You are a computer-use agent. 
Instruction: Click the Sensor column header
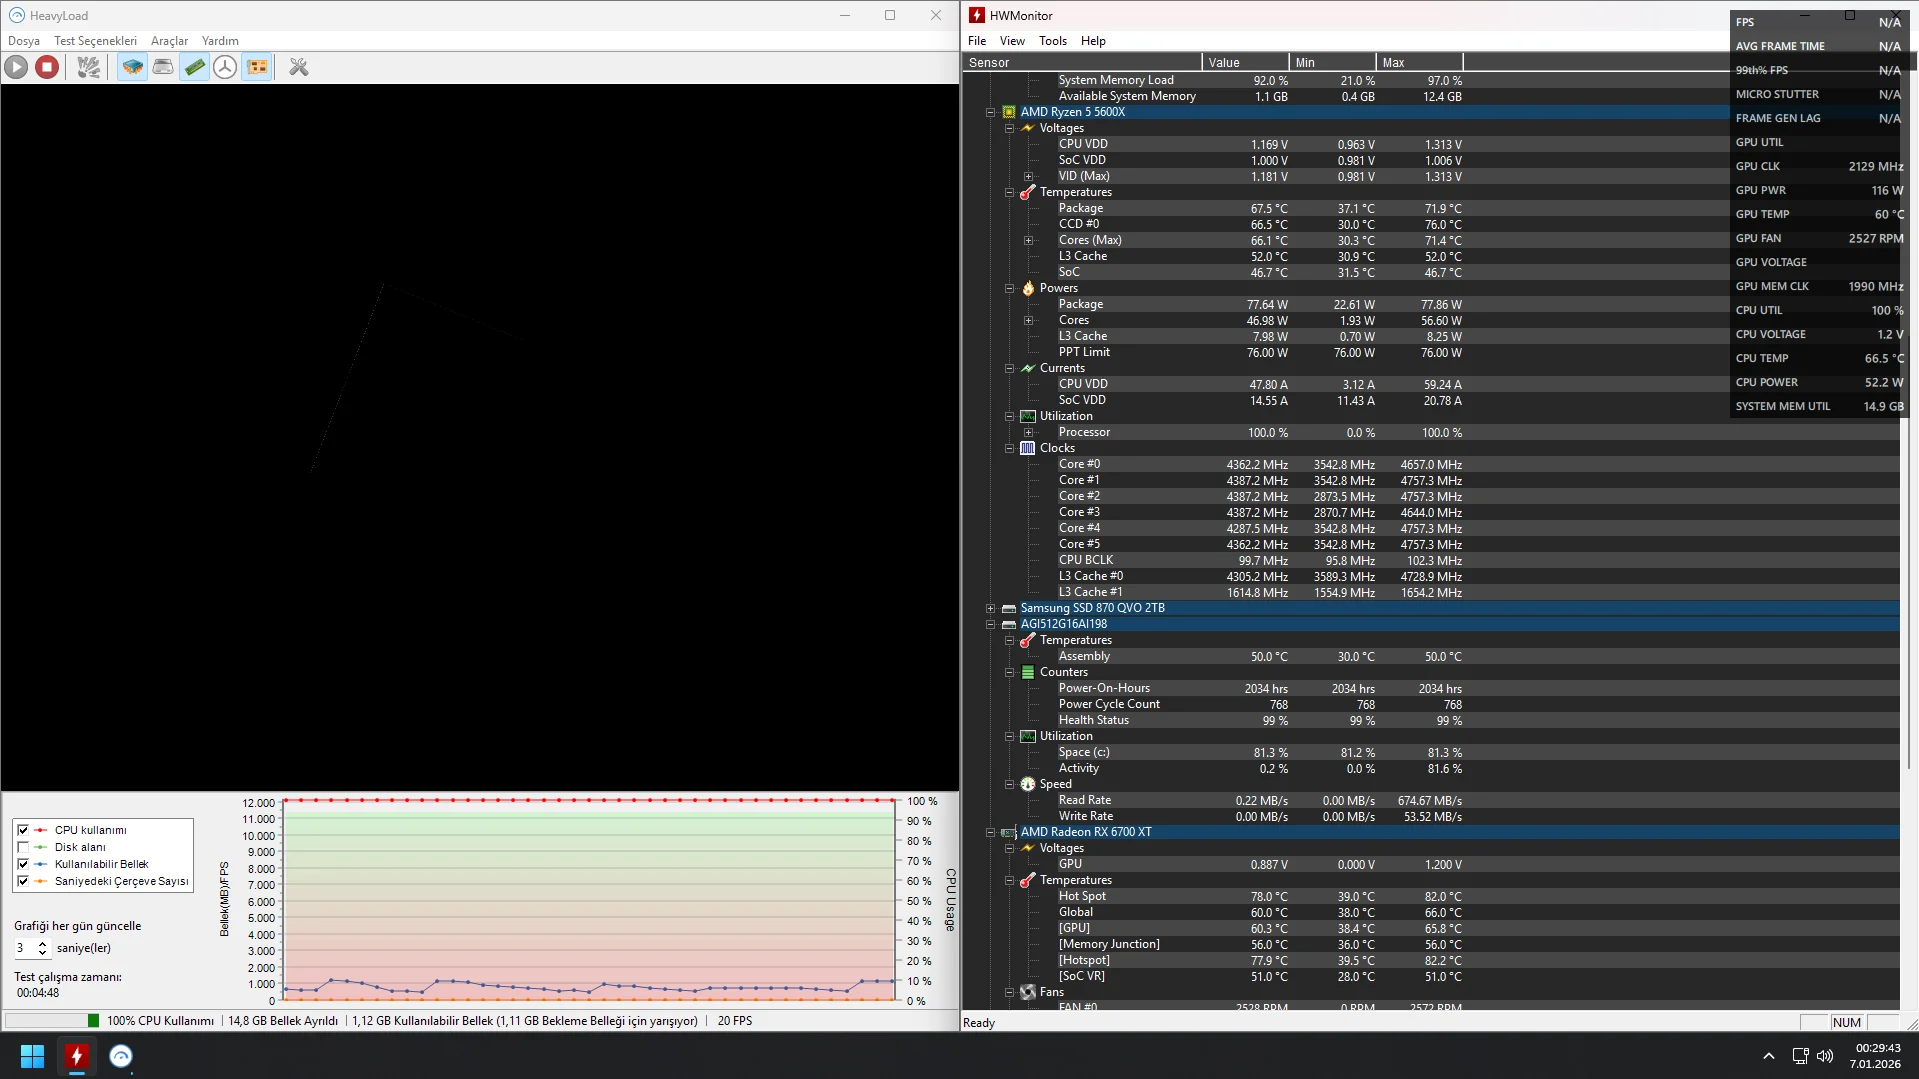click(x=1082, y=62)
